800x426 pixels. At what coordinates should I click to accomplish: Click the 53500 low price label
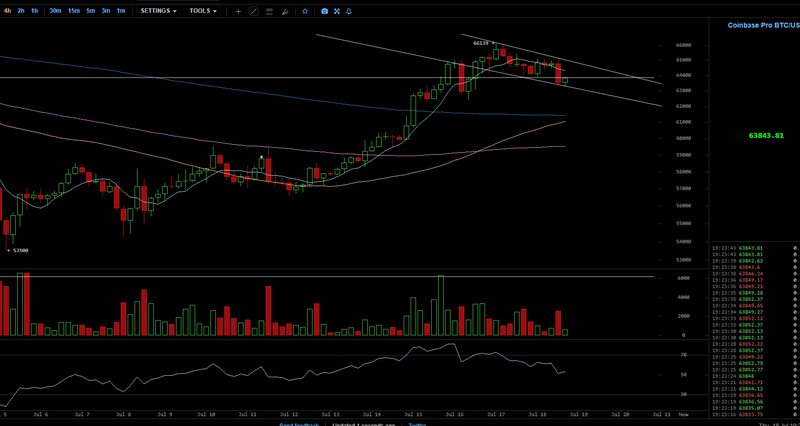20,250
